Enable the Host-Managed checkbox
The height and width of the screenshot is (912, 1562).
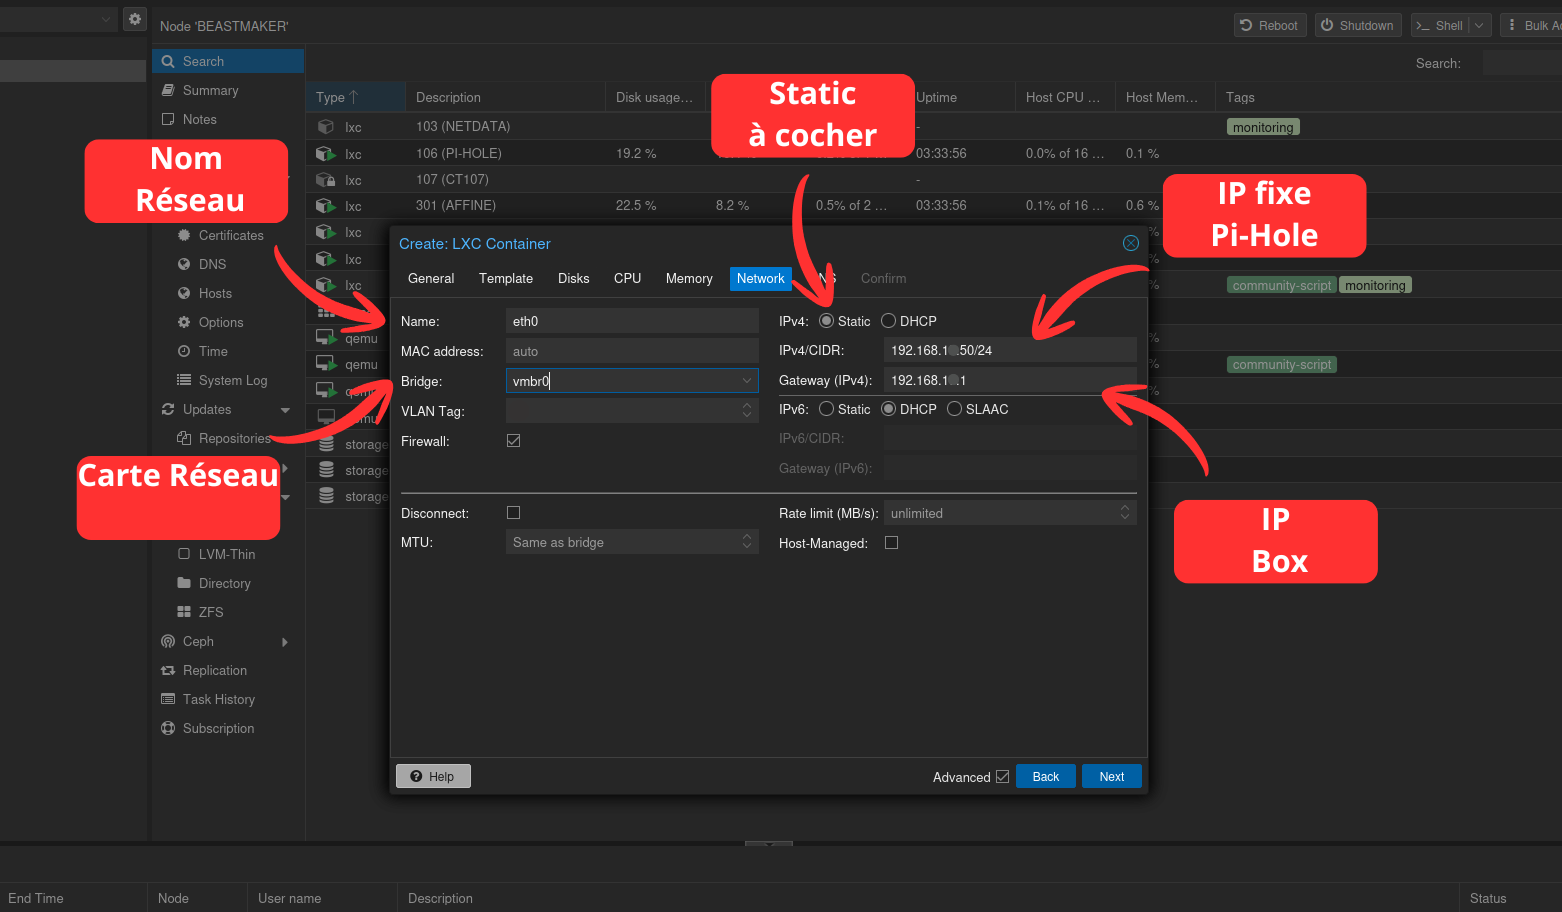tap(892, 543)
